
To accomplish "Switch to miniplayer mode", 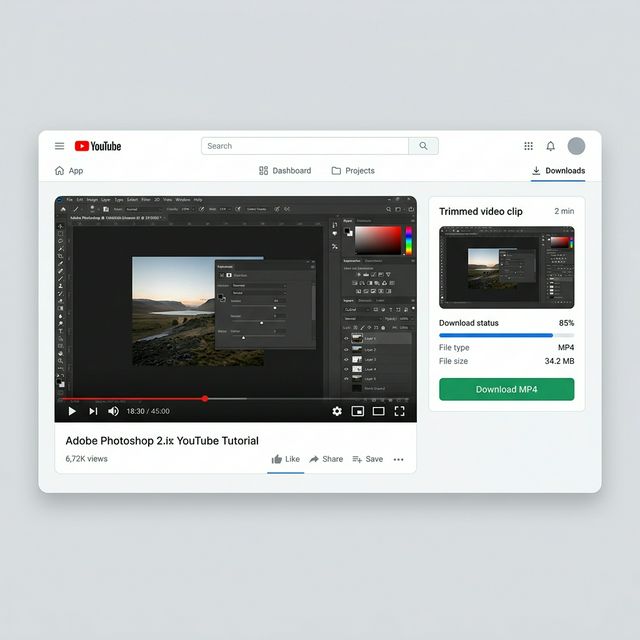I will 358,411.
